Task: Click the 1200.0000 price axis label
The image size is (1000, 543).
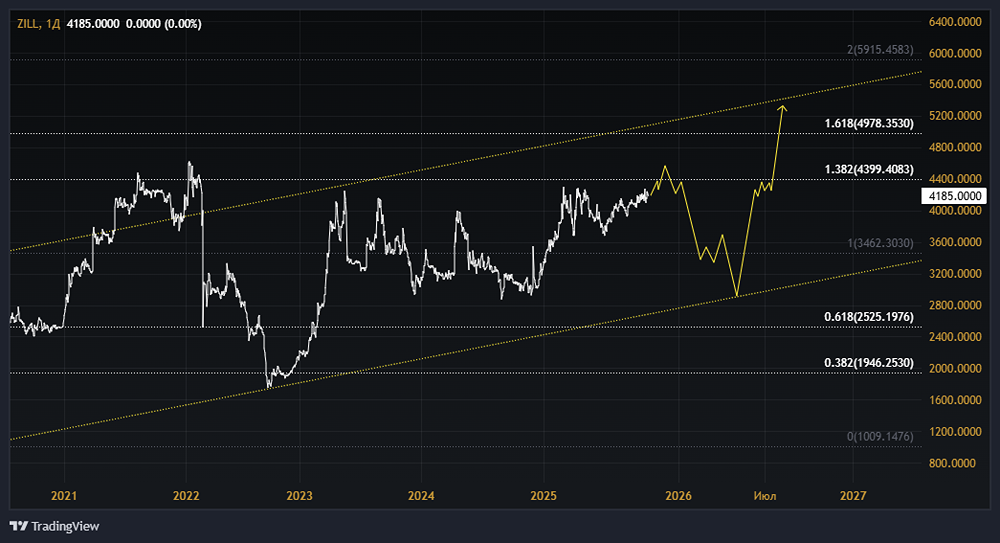Action: pos(955,431)
